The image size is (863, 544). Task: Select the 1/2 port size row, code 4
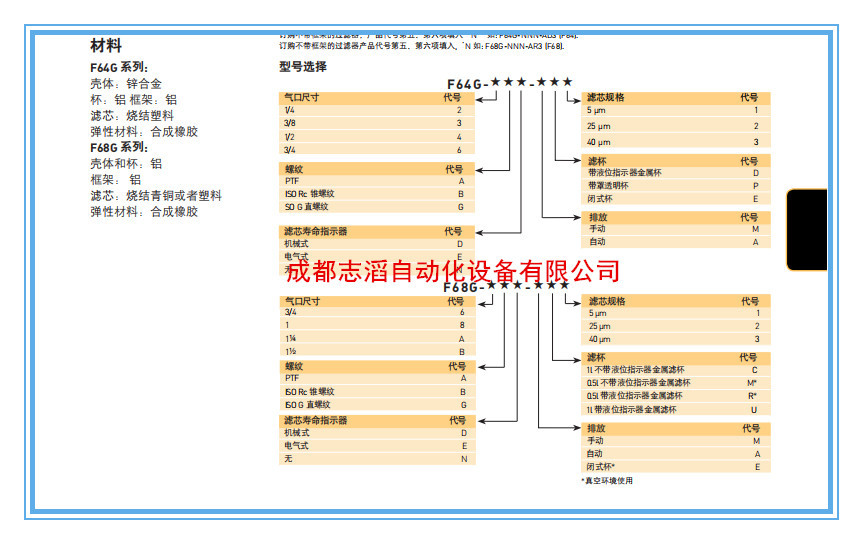click(376, 137)
